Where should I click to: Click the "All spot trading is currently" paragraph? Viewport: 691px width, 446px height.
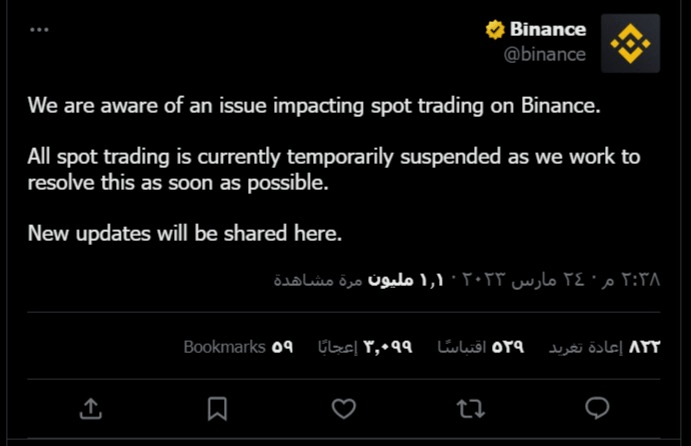(x=334, y=170)
